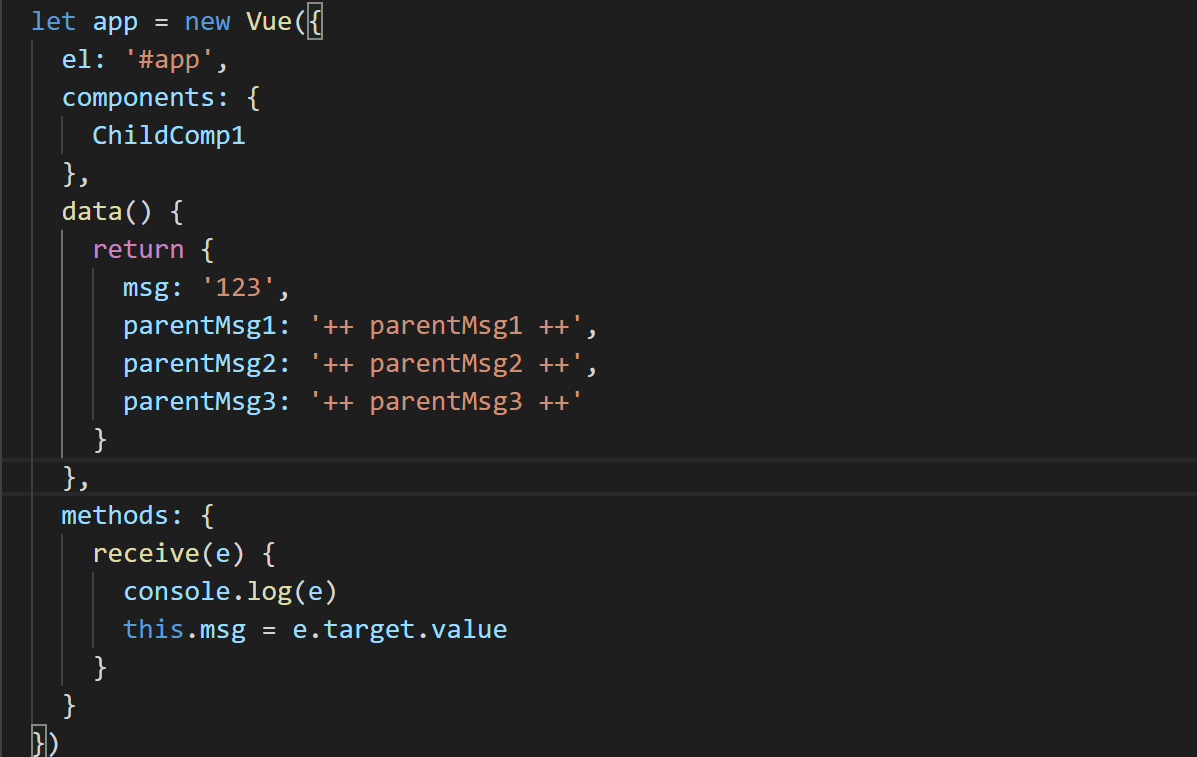Select the 'components' property name
This screenshot has width=1197, height=757.
[139, 98]
